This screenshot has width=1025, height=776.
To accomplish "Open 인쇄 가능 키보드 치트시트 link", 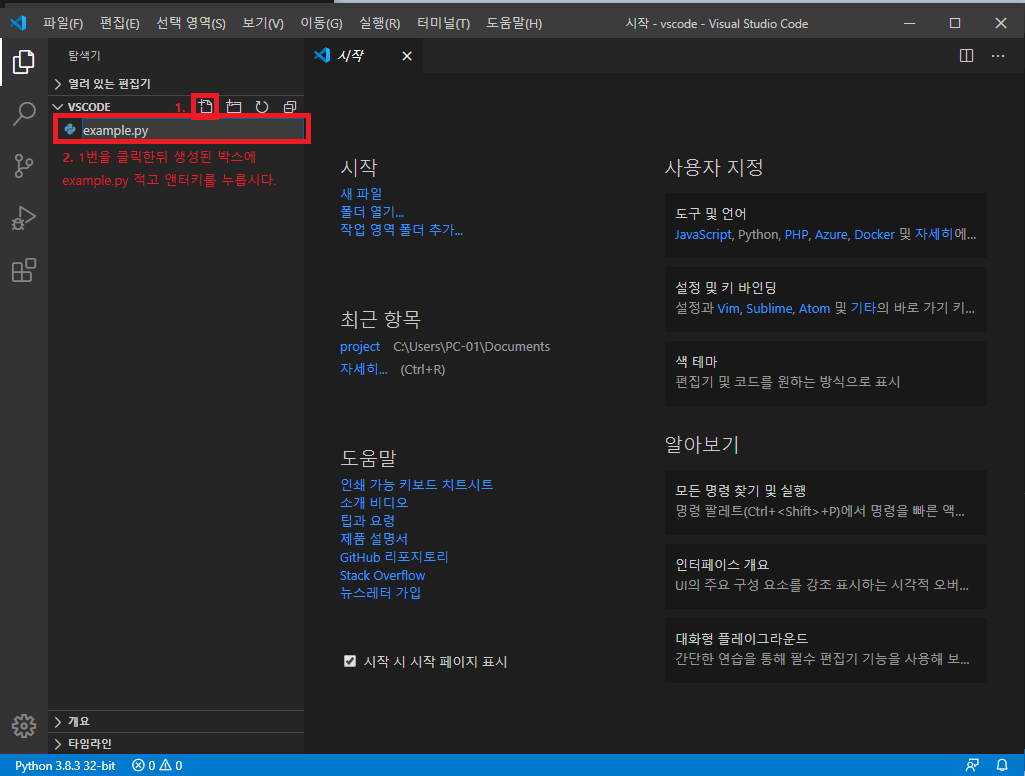I will click(416, 484).
